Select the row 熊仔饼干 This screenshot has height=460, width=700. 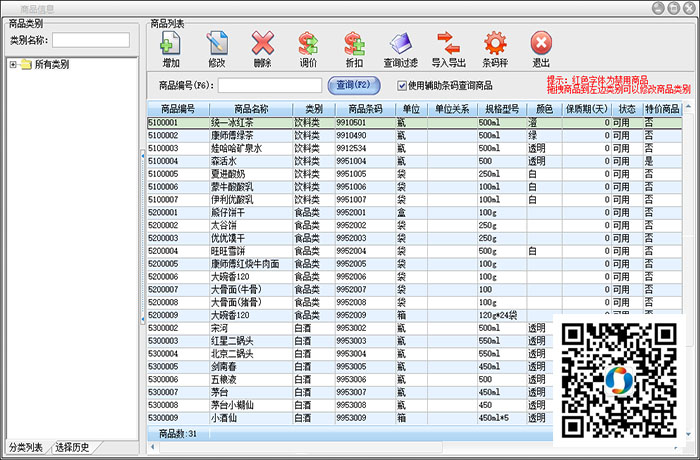(414, 213)
